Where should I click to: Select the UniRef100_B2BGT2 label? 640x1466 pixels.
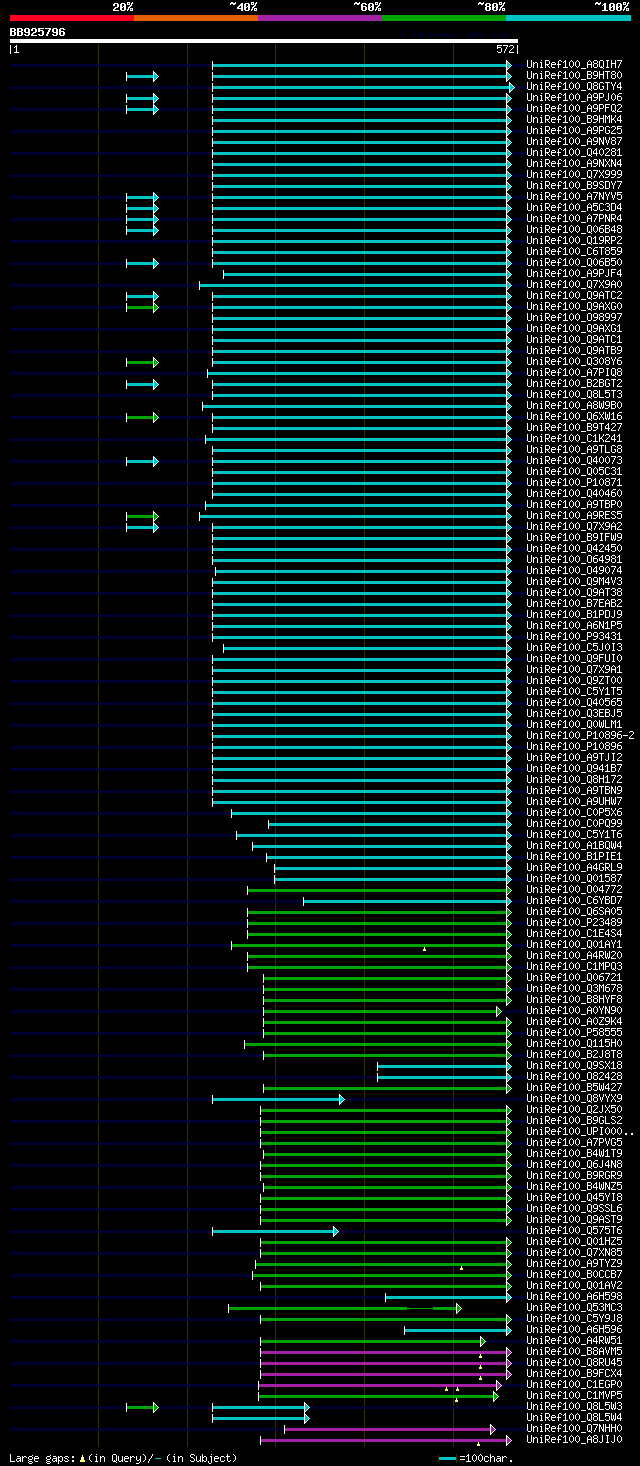574,384
